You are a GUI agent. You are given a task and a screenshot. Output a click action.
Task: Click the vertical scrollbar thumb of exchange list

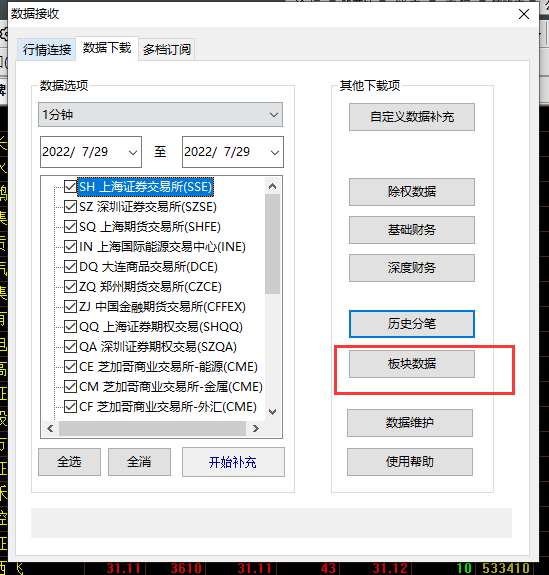[272, 244]
